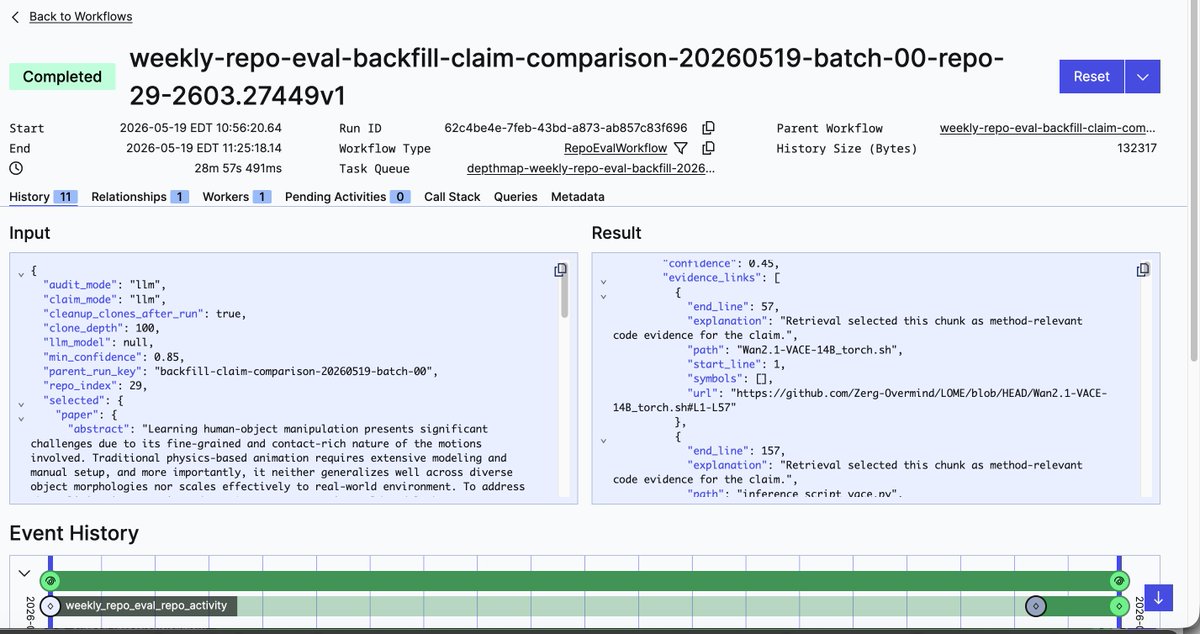The width and height of the screenshot is (1200, 634).
Task: Click the End time 11:25:18.14
Action: pos(204,148)
